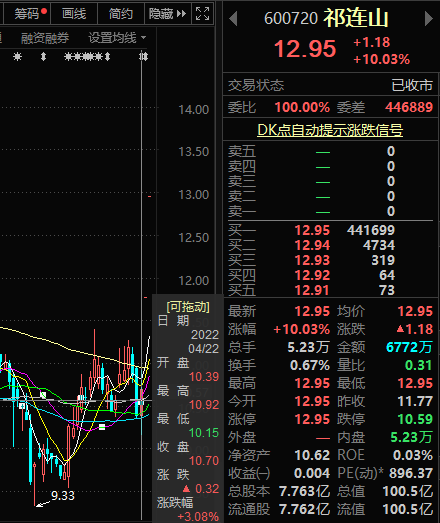The width and height of the screenshot is (440, 523).
Task: Click the 金额 6772万 value
Action: coord(409,347)
